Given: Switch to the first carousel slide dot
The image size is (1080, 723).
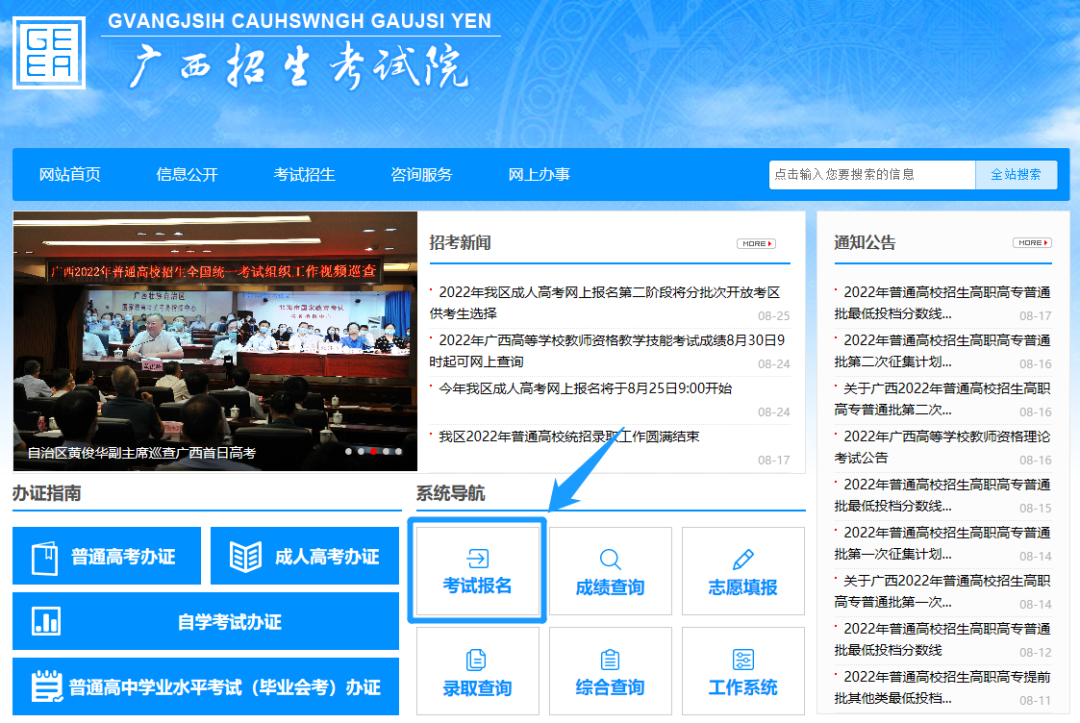Looking at the screenshot, I should pyautogui.click(x=349, y=452).
